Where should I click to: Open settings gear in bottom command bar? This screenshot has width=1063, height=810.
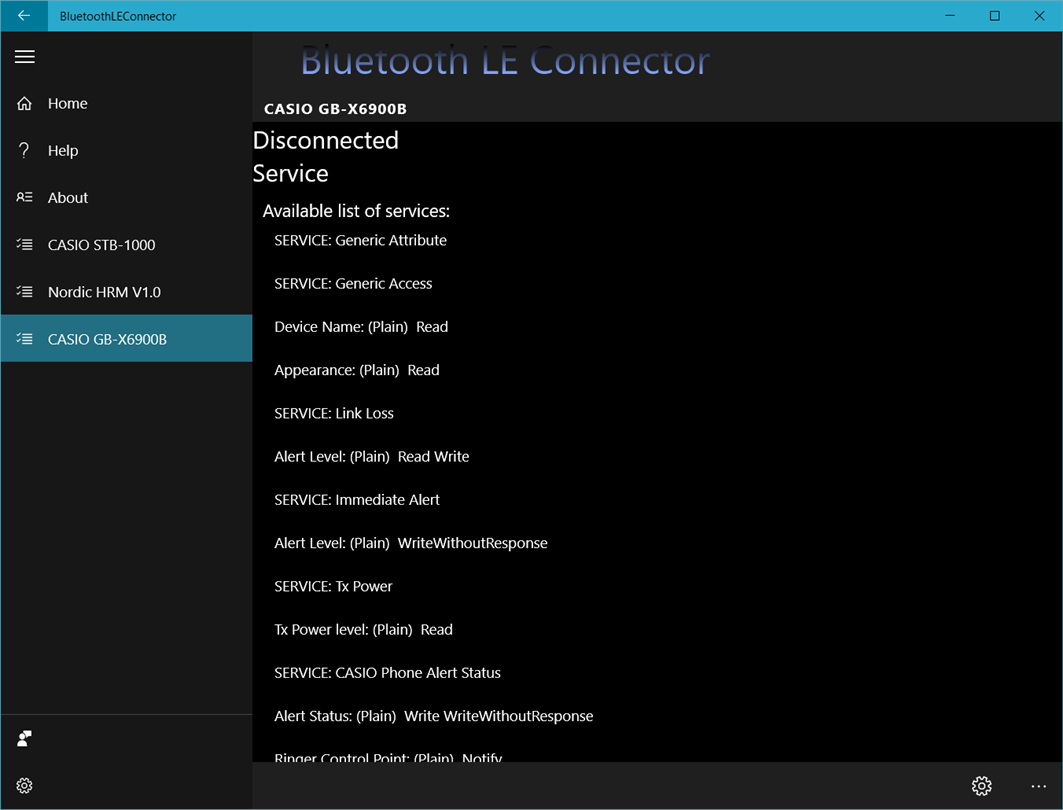982,786
